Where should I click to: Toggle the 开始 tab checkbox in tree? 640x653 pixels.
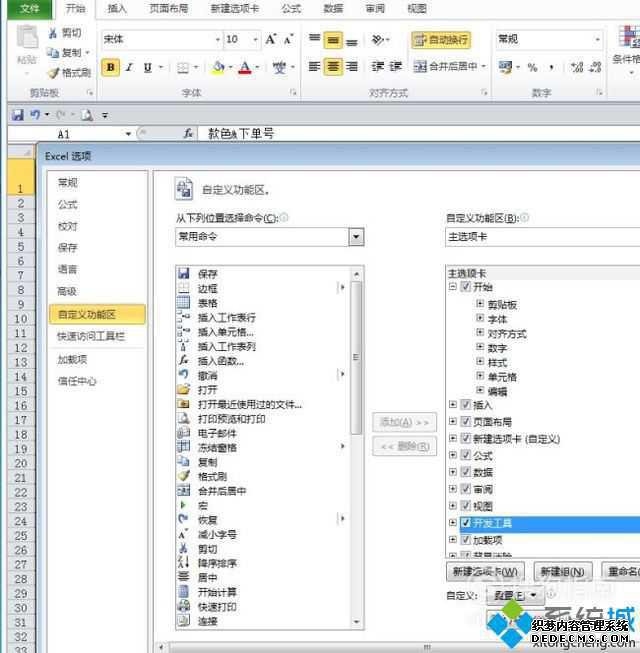tap(466, 287)
